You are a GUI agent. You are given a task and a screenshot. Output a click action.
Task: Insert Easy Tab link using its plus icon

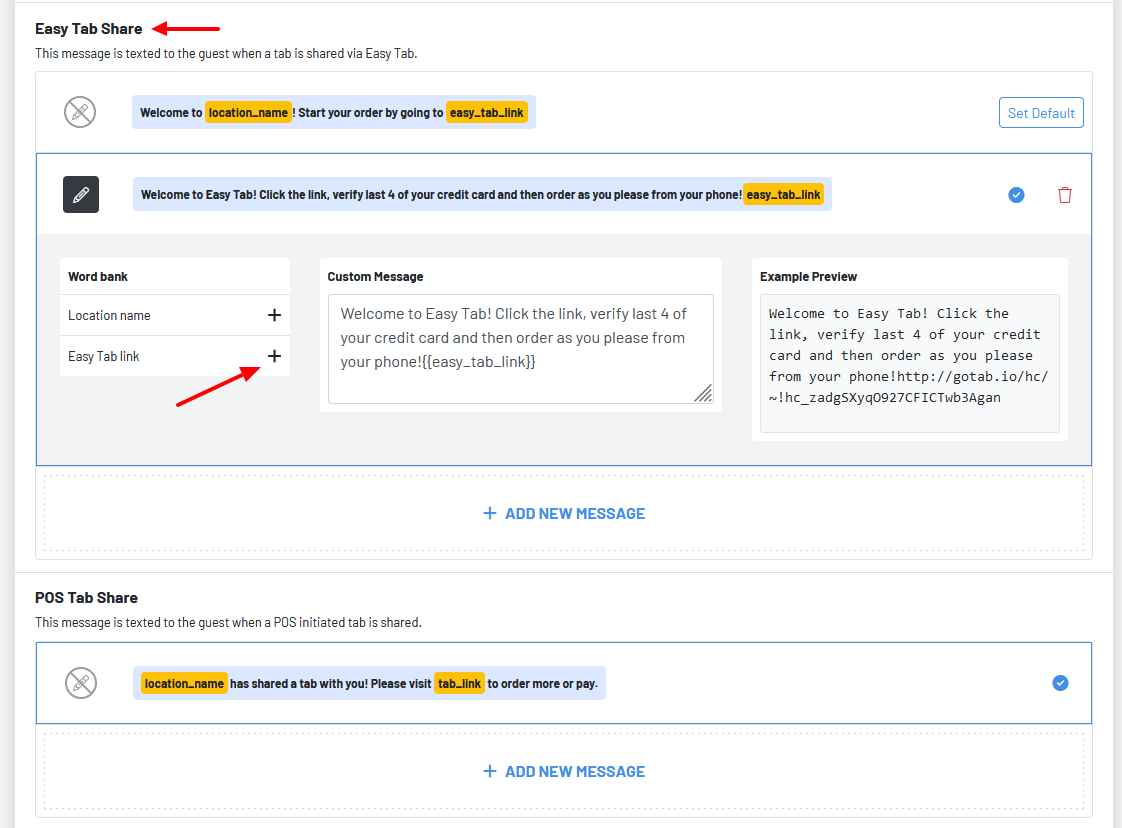click(x=274, y=356)
